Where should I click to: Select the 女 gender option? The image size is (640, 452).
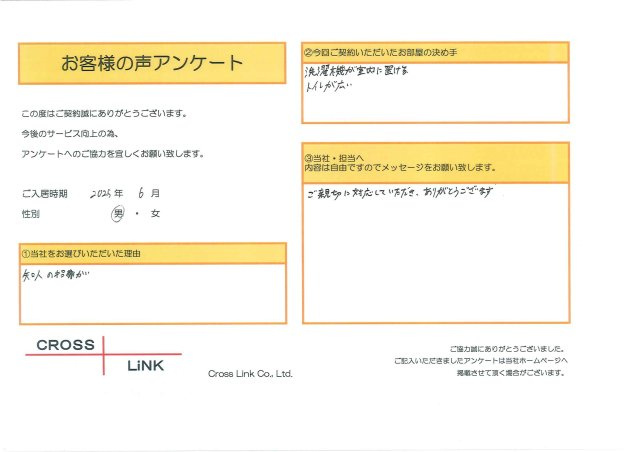pyautogui.click(x=155, y=213)
